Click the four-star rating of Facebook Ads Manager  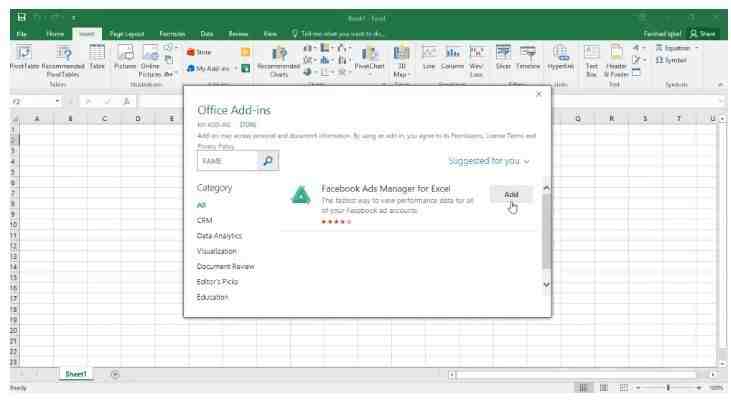(336, 221)
